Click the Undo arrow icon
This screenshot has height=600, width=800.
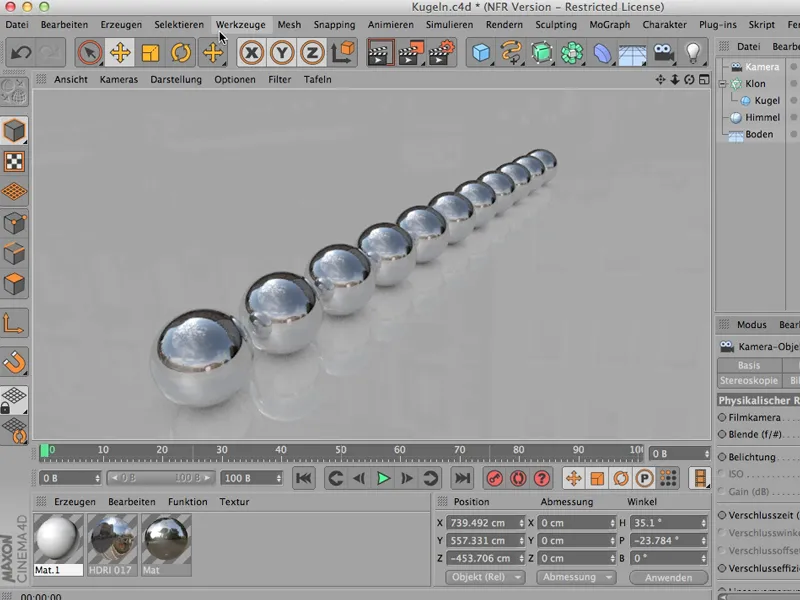[x=21, y=53]
